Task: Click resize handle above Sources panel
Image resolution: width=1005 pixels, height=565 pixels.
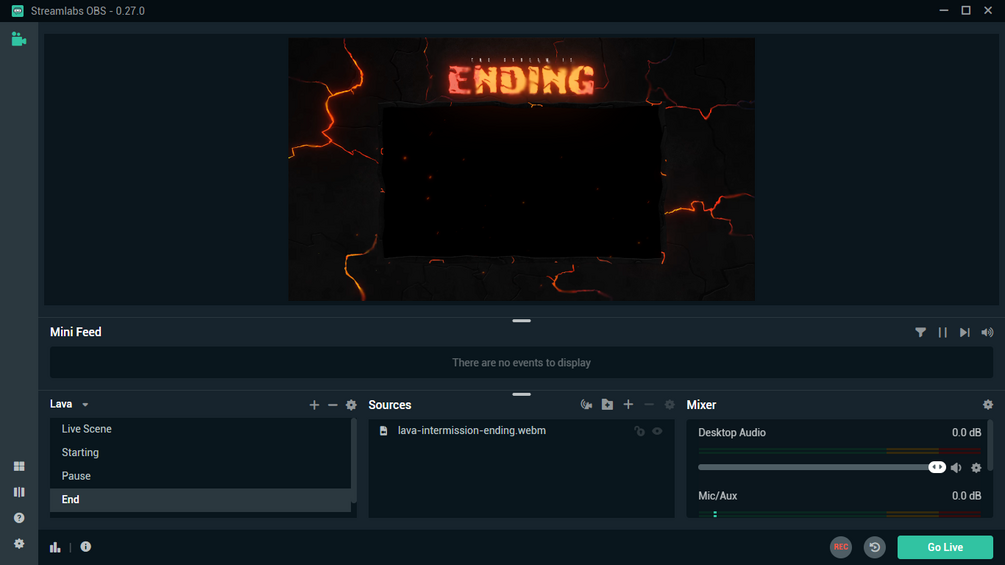Action: coord(521,394)
